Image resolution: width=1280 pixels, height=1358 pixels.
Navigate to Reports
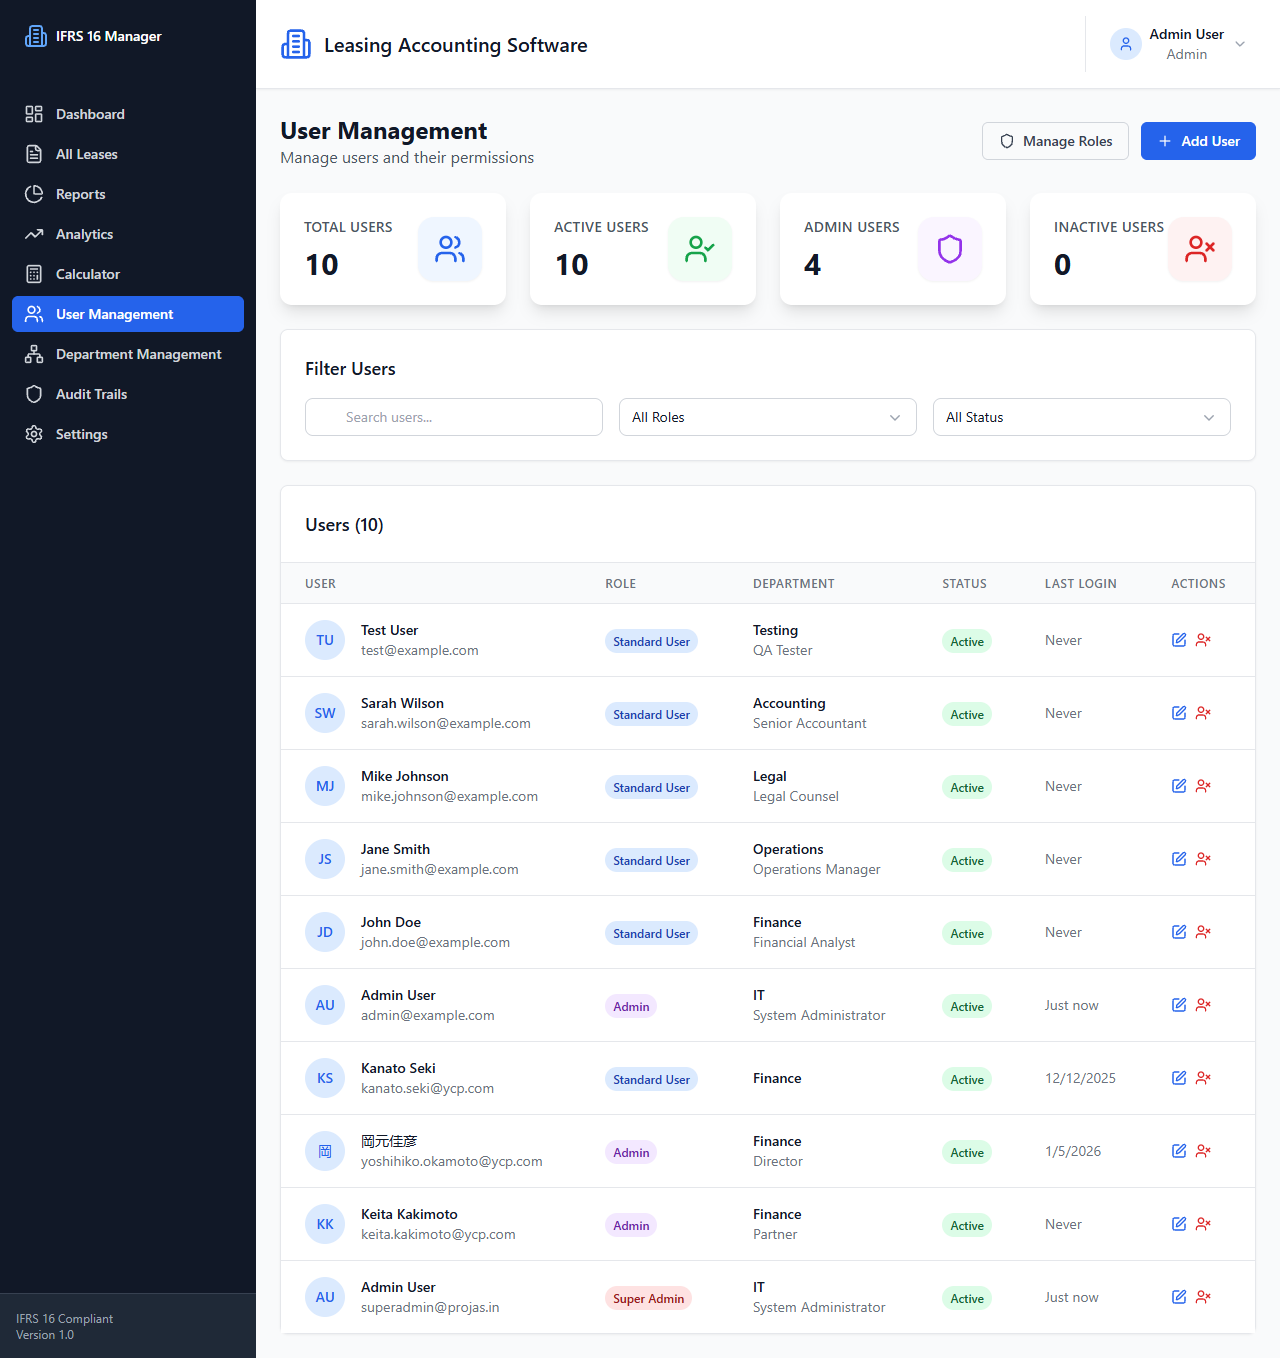pyautogui.click(x=128, y=194)
